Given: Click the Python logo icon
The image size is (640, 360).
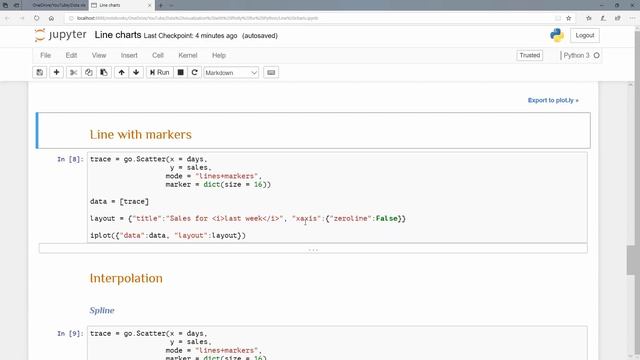Looking at the screenshot, I should [x=557, y=35].
